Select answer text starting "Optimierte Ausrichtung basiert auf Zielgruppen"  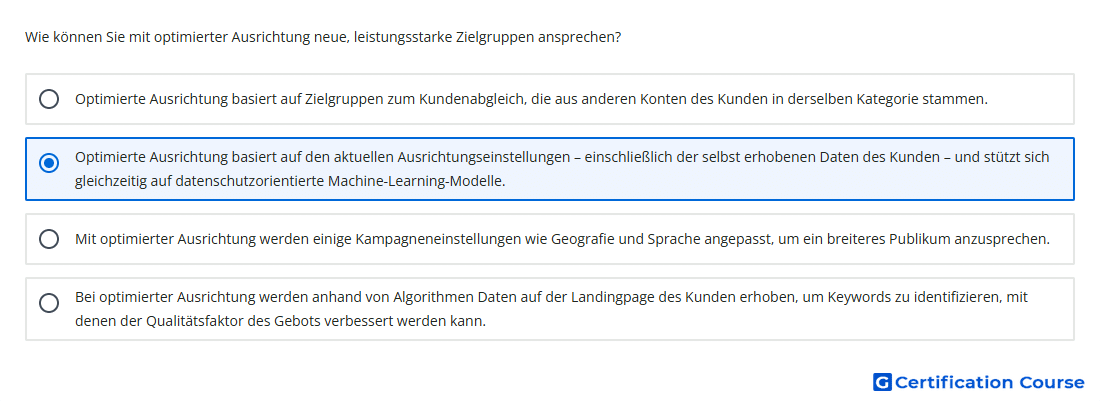point(531,99)
